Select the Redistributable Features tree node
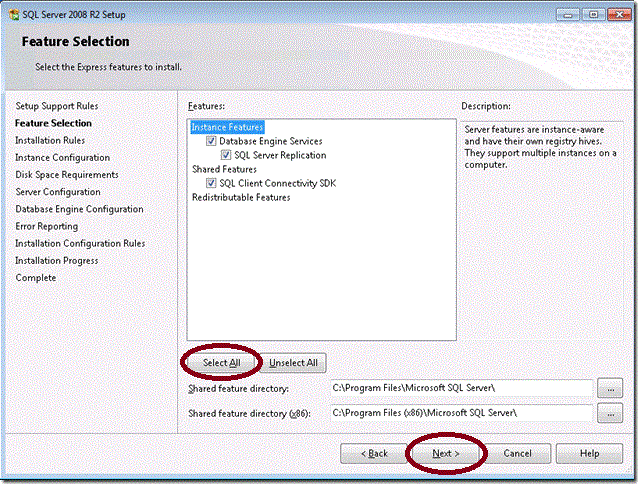Screen dimensions: 638x484 pyautogui.click(x=241, y=197)
